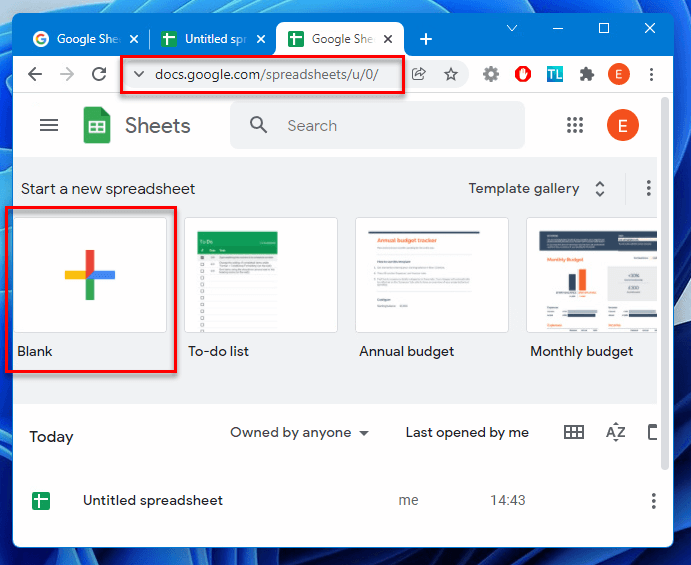Bookmark this page with the star icon
Image resolution: width=691 pixels, height=565 pixels.
coord(450,74)
